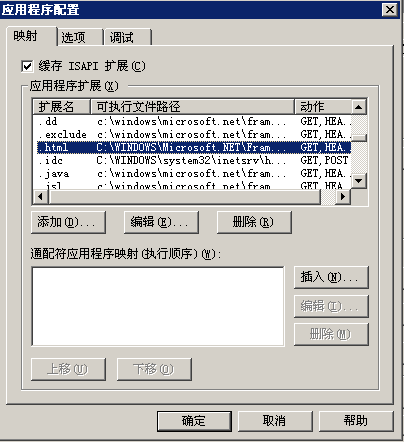The width and height of the screenshot is (404, 442).
Task: Confirm with the 确定 button
Action: (194, 421)
